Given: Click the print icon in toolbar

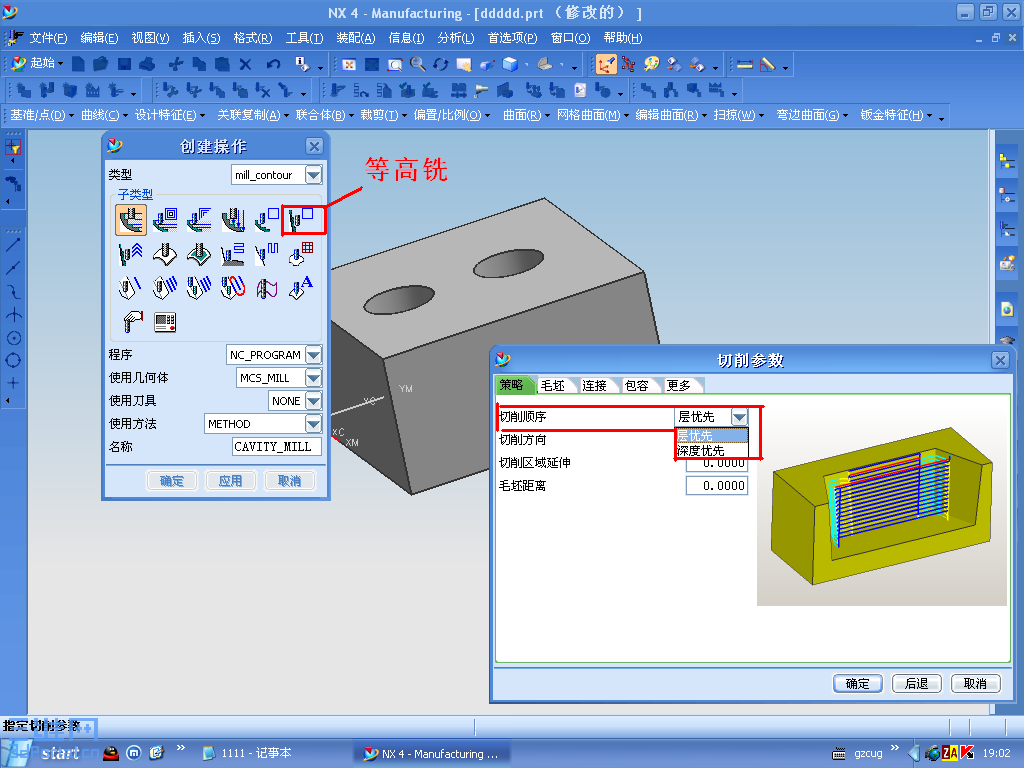Looking at the screenshot, I should point(148,64).
